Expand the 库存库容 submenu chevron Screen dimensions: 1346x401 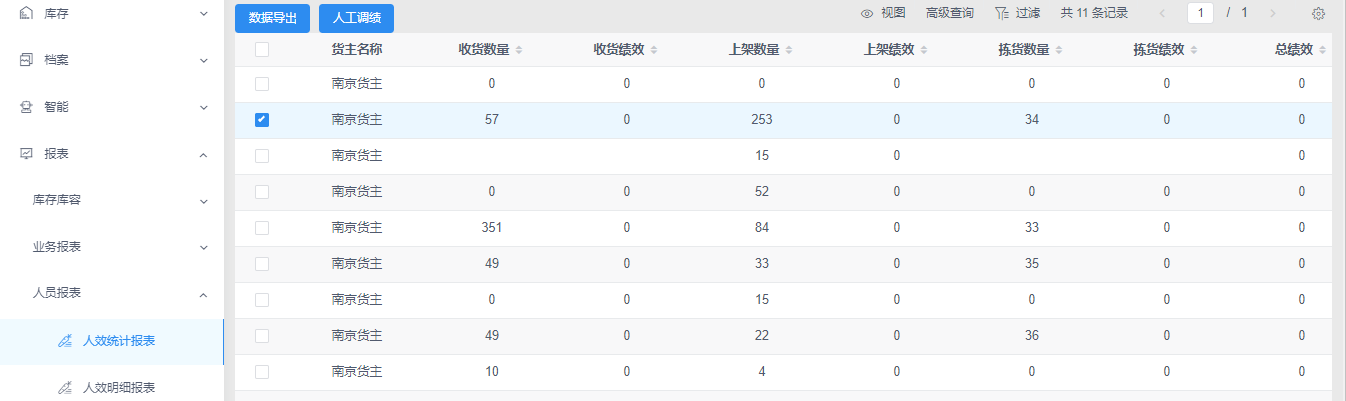204,201
